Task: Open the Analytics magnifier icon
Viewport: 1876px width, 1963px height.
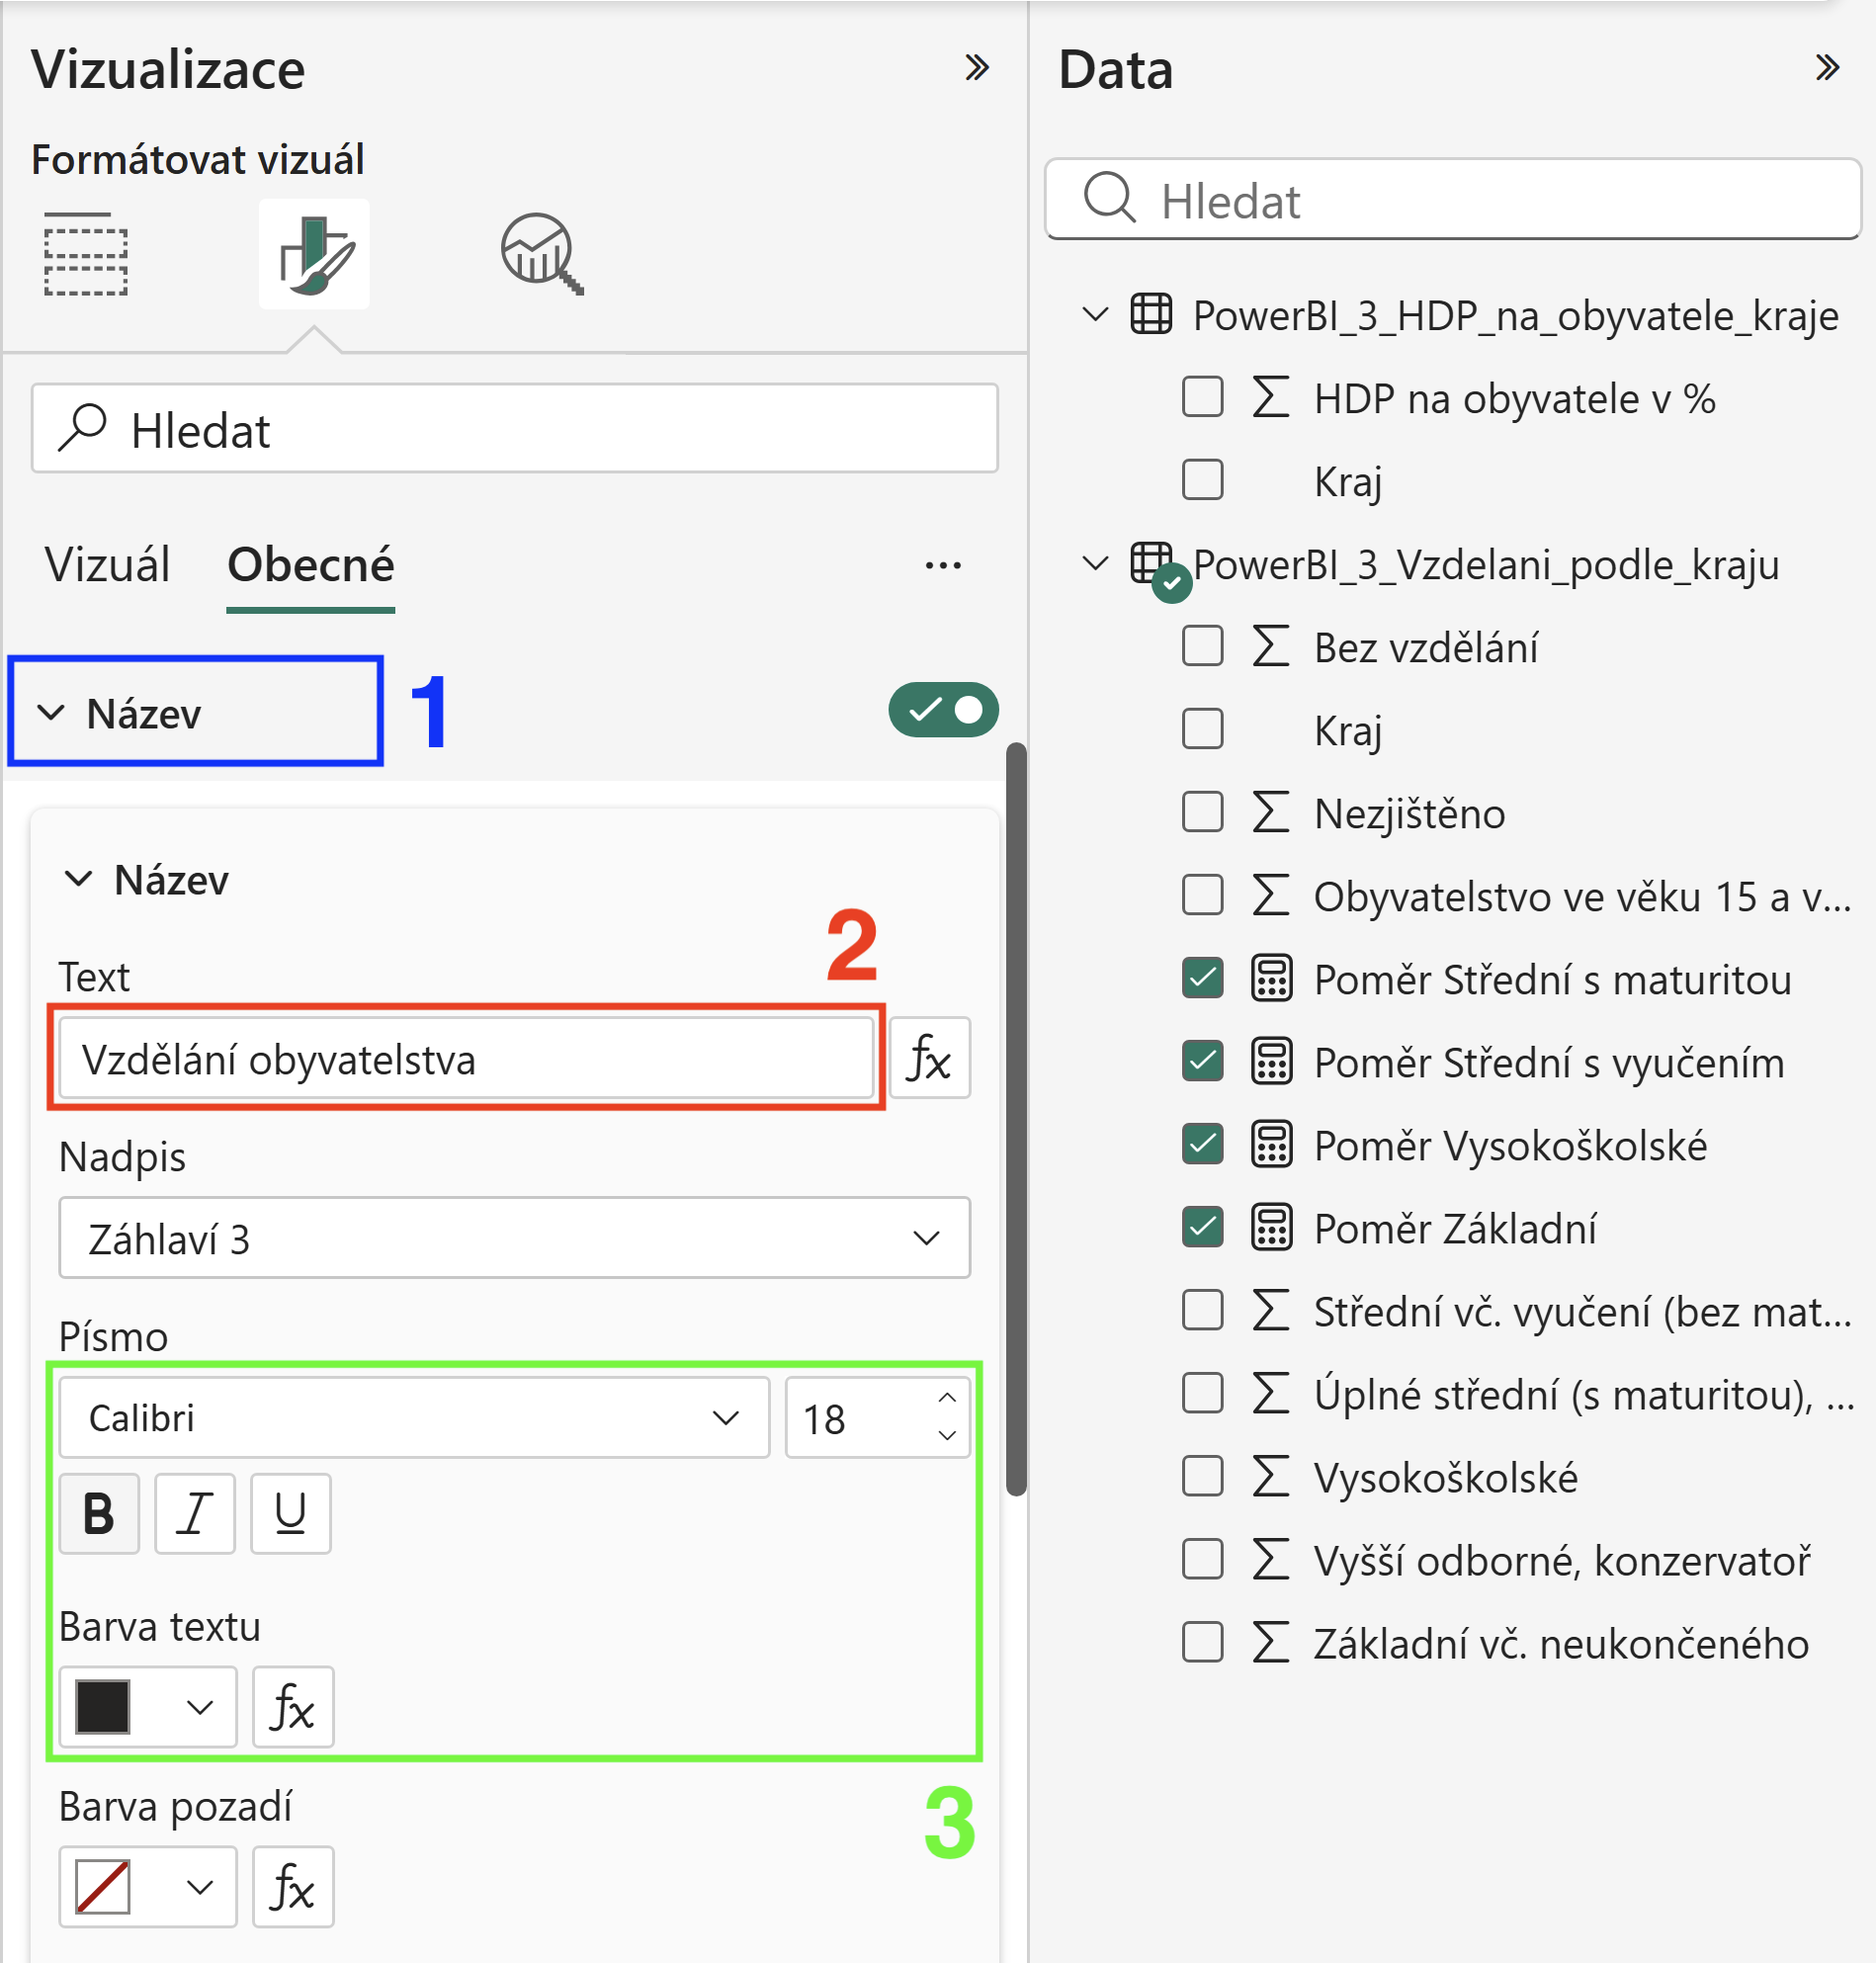Action: (x=542, y=254)
